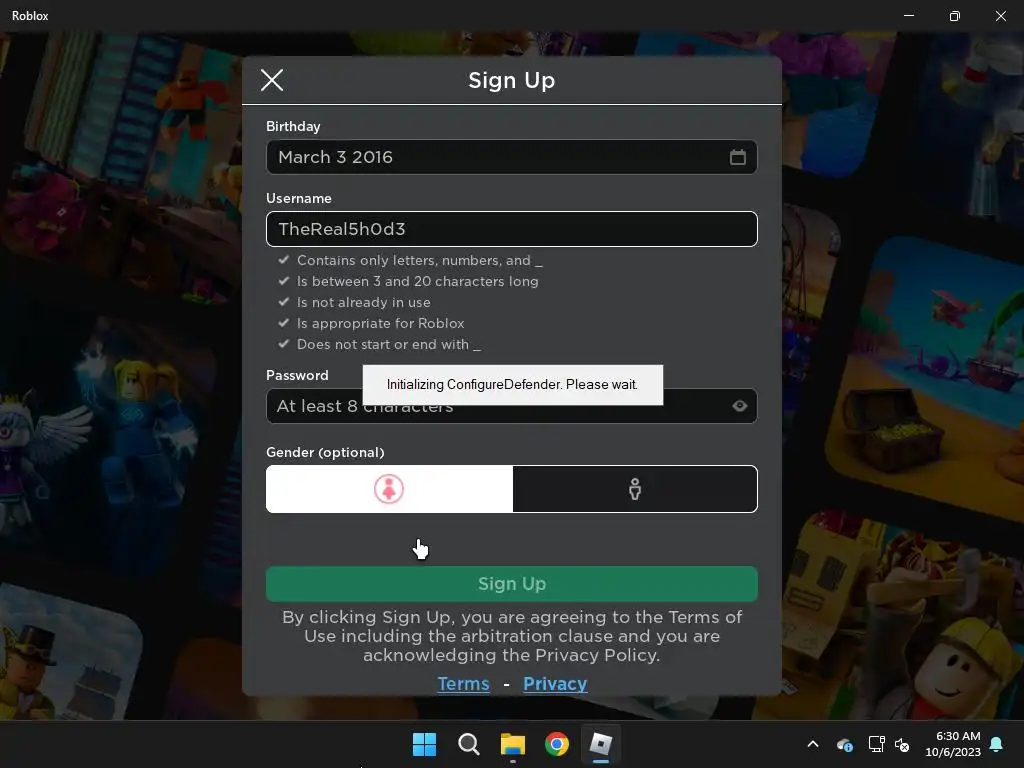The image size is (1024, 768).
Task: Click the Username field TheReal5h0d3
Action: 511,229
